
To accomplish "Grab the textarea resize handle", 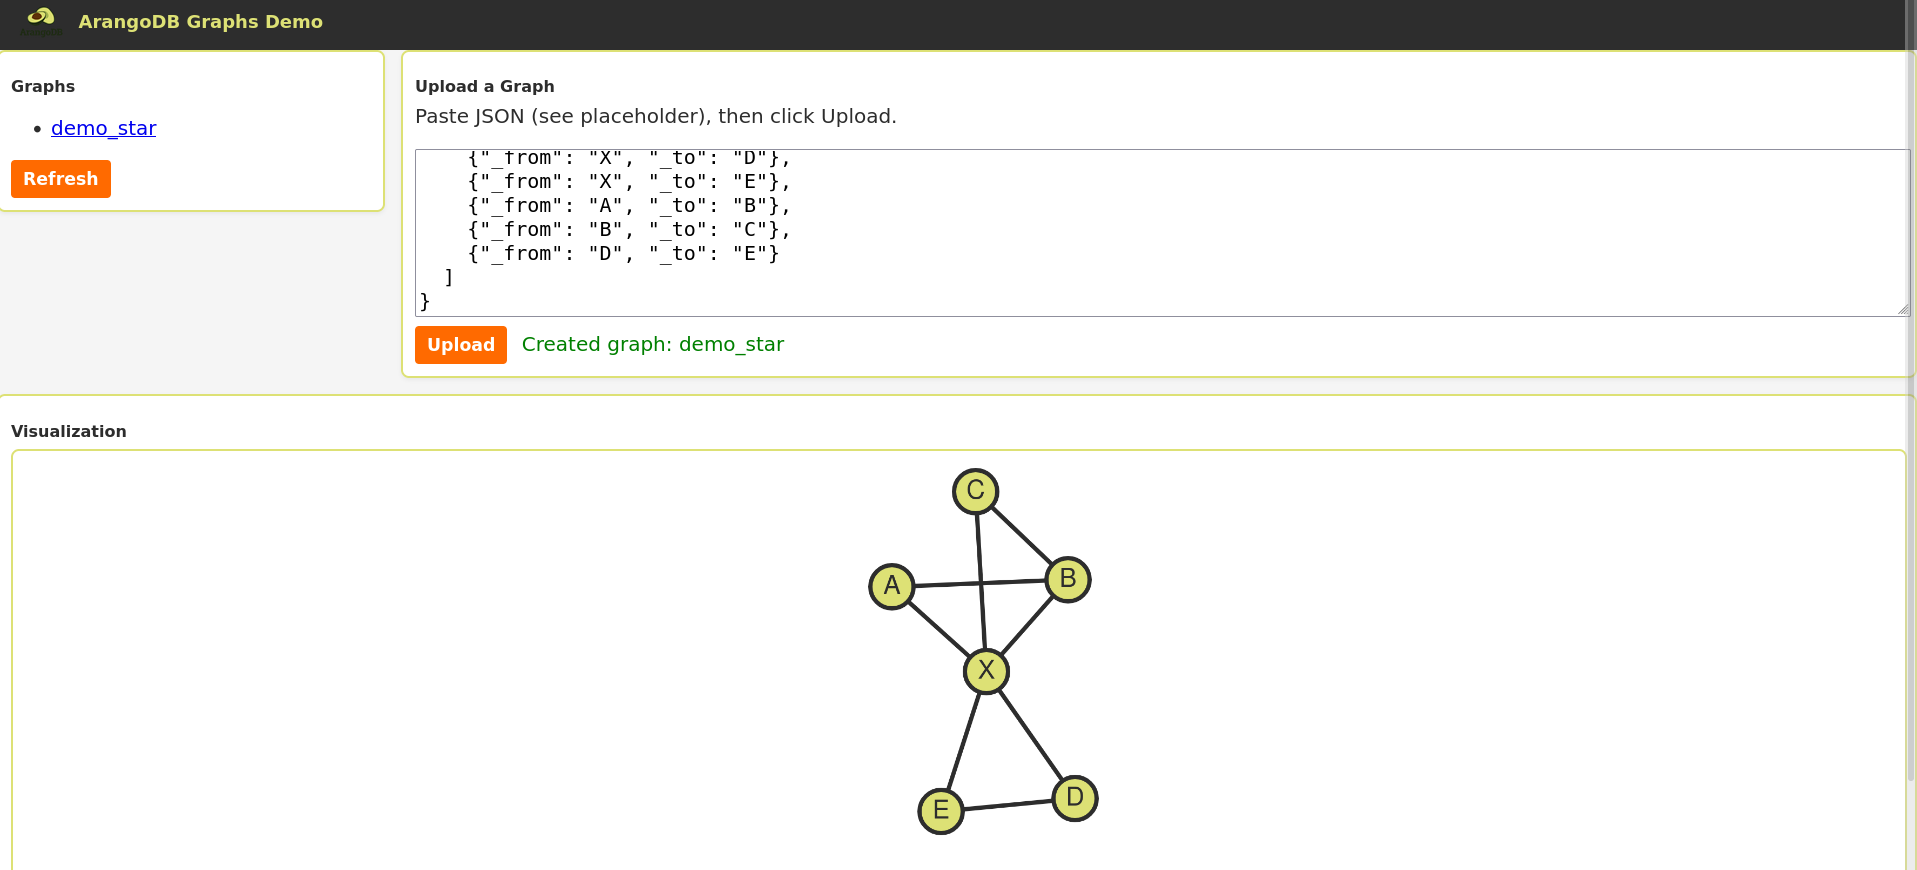I will pos(1902,309).
